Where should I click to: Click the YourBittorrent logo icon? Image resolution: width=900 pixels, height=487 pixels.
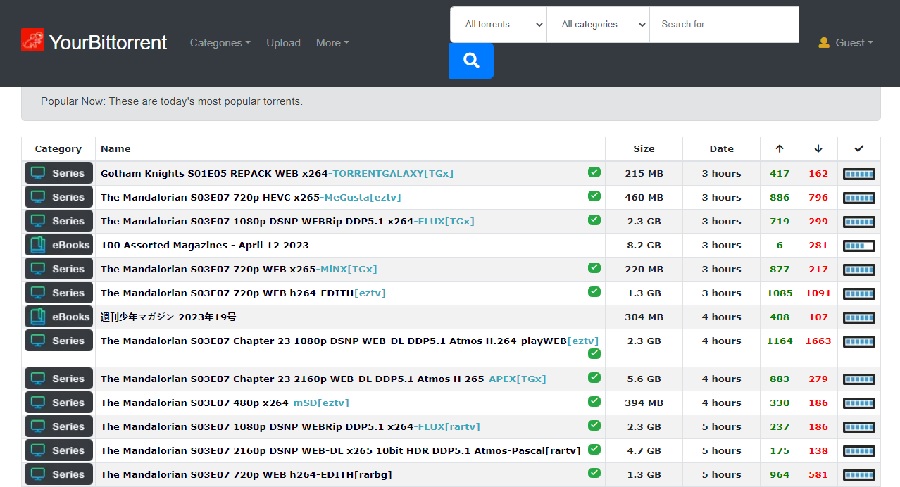tap(32, 40)
